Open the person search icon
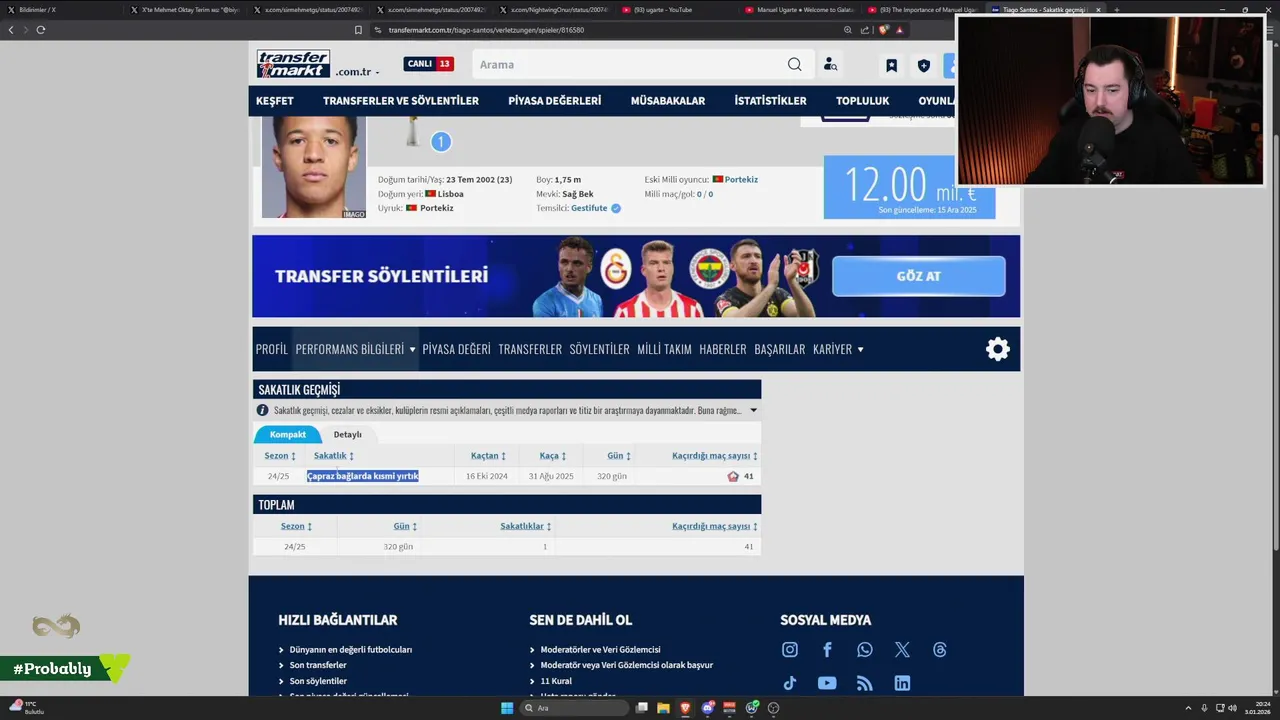 pyautogui.click(x=830, y=64)
